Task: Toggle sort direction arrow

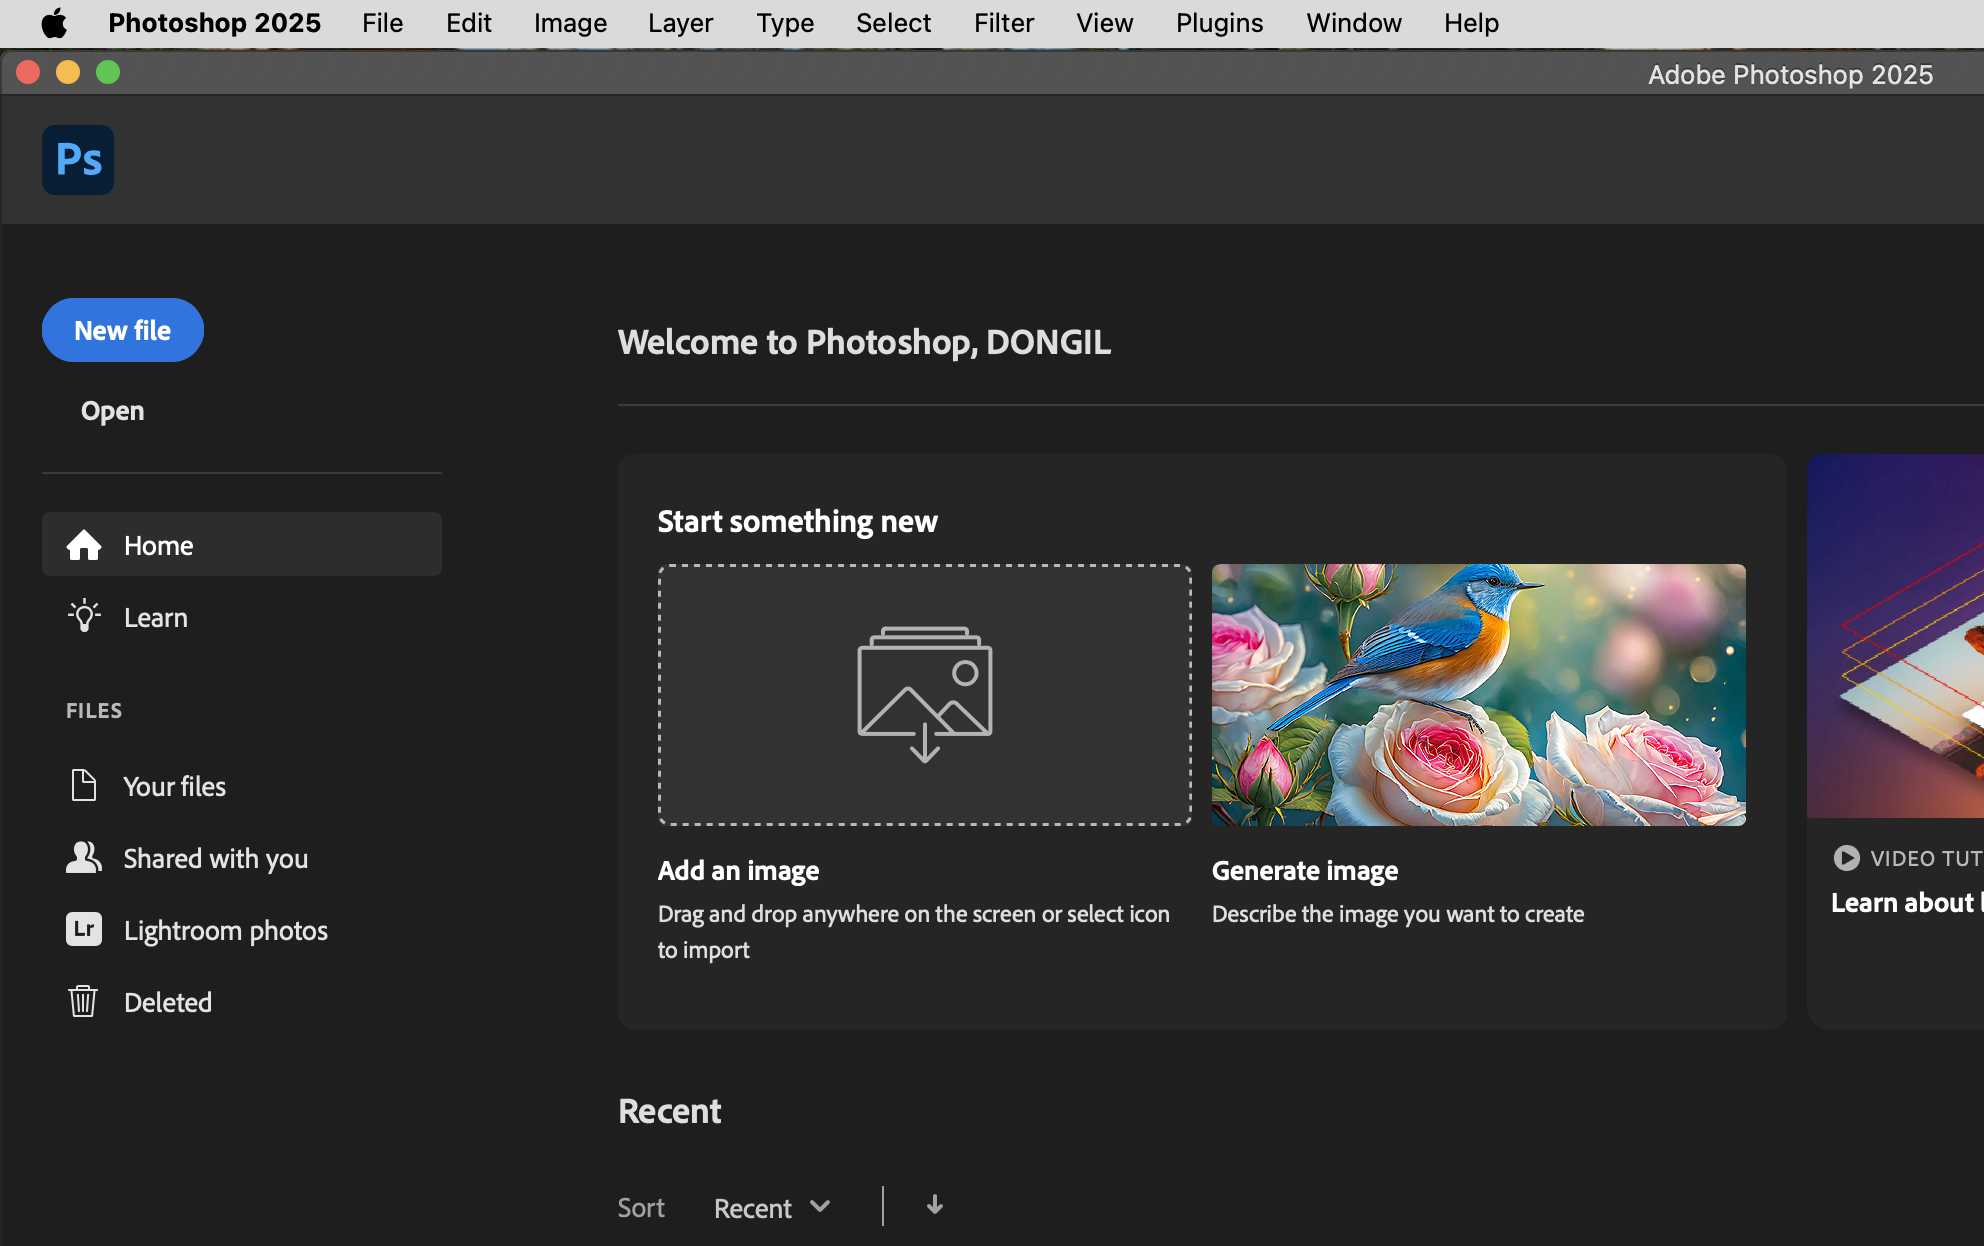Action: (935, 1205)
